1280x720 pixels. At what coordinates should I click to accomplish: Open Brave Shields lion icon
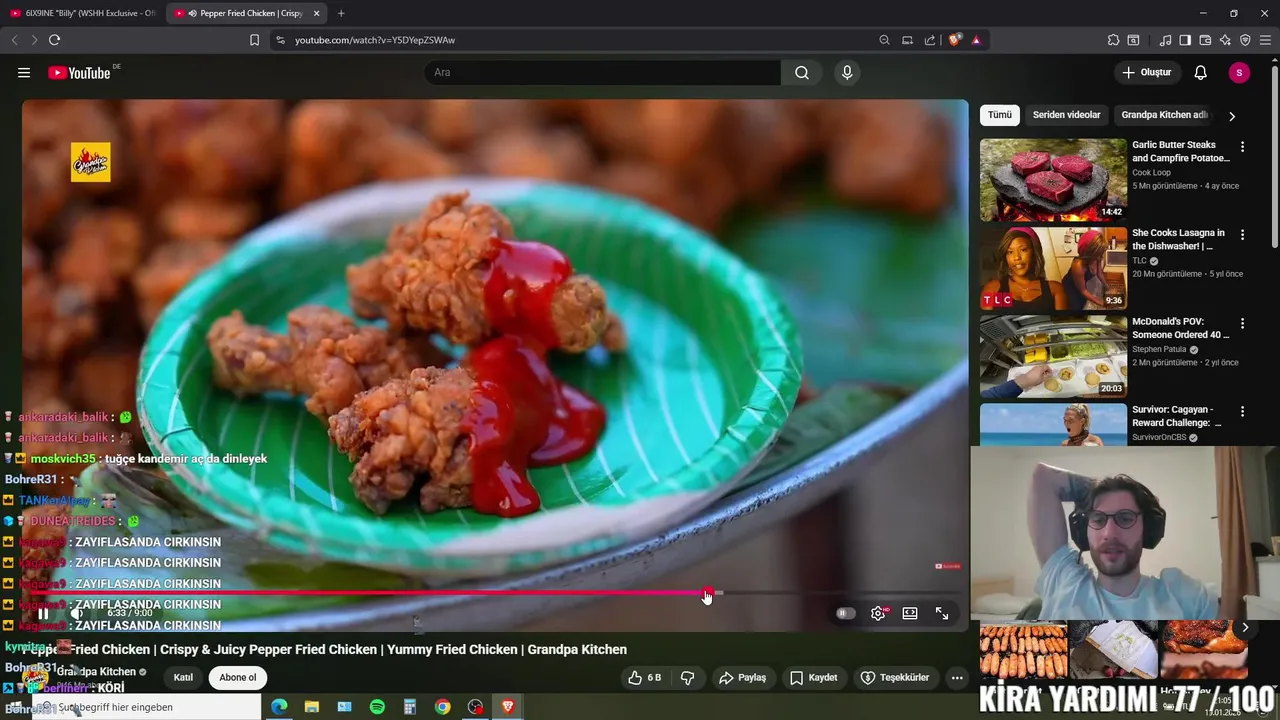(x=955, y=40)
